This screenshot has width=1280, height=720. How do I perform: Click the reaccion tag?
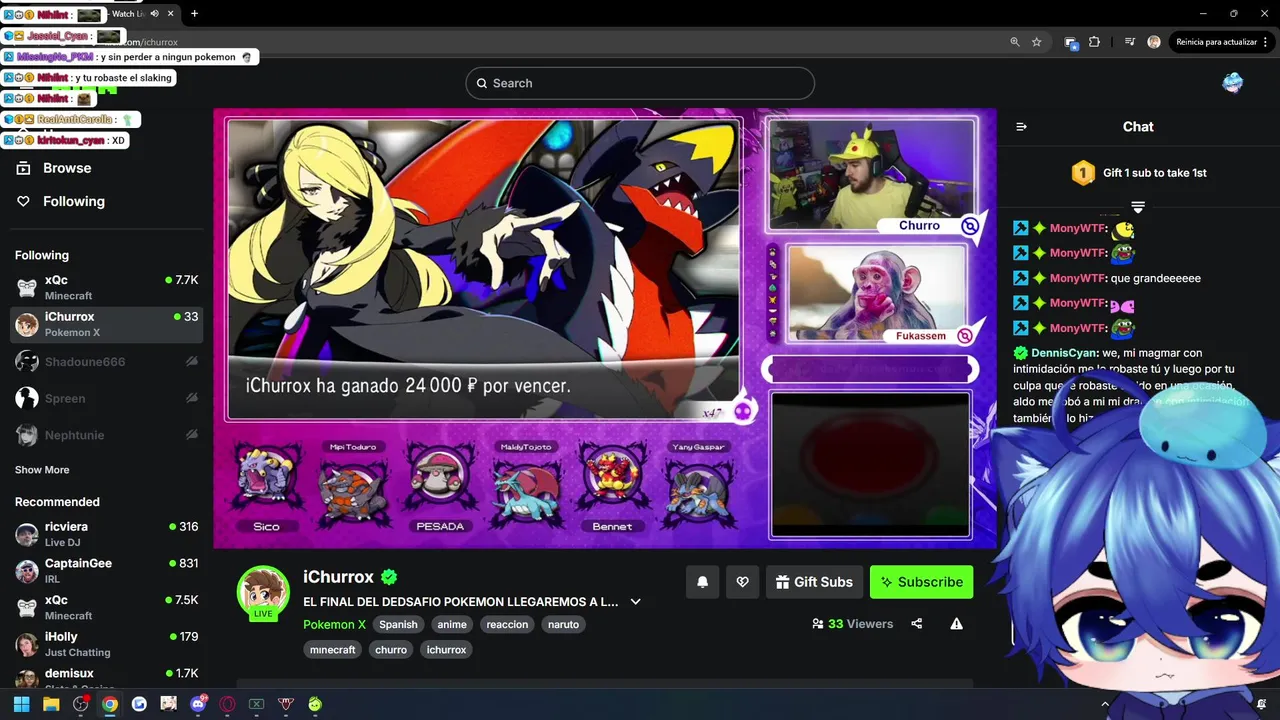coord(506,624)
